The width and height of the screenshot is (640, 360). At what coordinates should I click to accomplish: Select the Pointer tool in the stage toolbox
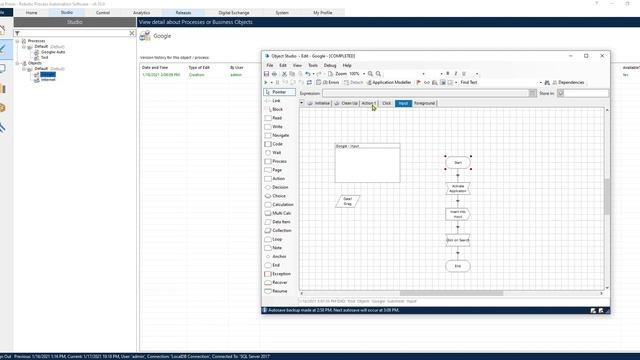[279, 92]
